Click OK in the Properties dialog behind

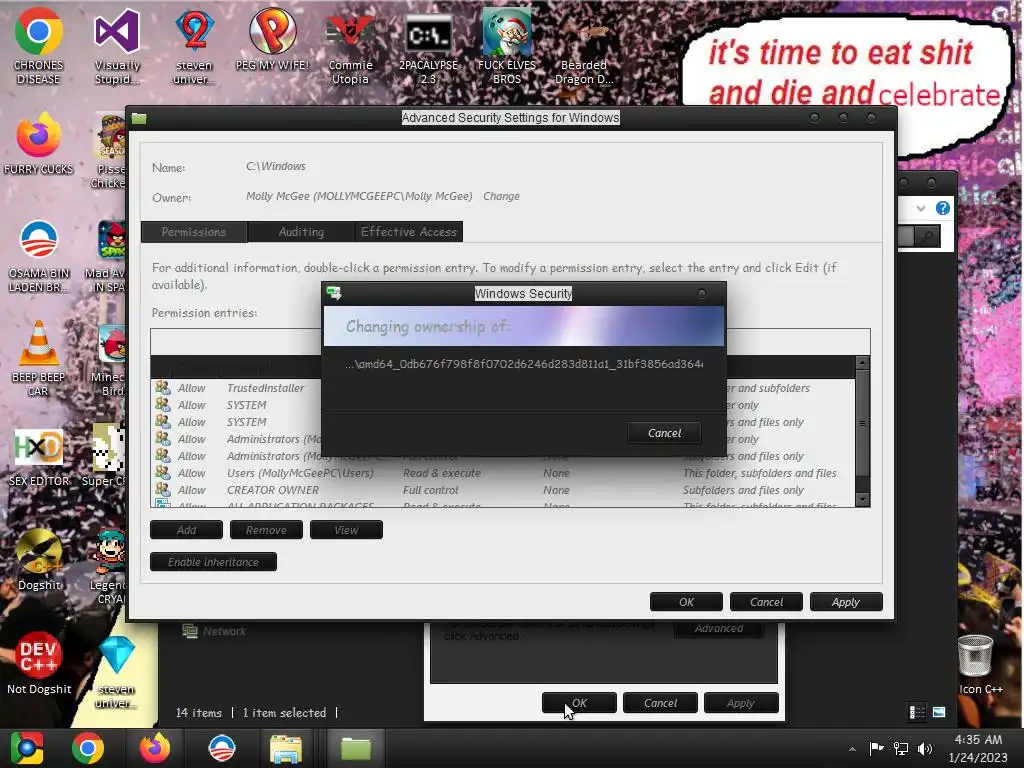coord(579,703)
